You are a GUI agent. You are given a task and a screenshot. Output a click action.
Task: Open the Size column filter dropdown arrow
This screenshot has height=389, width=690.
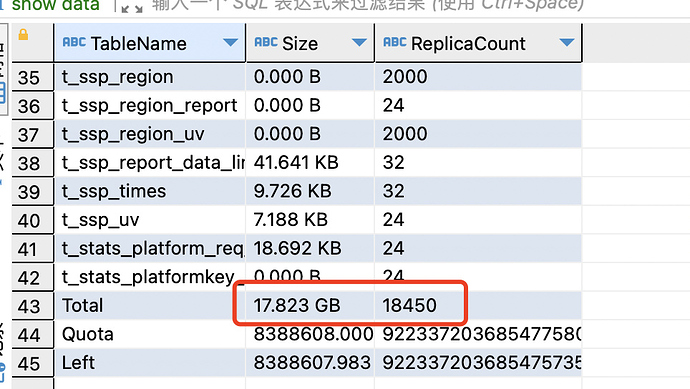pyautogui.click(x=359, y=42)
